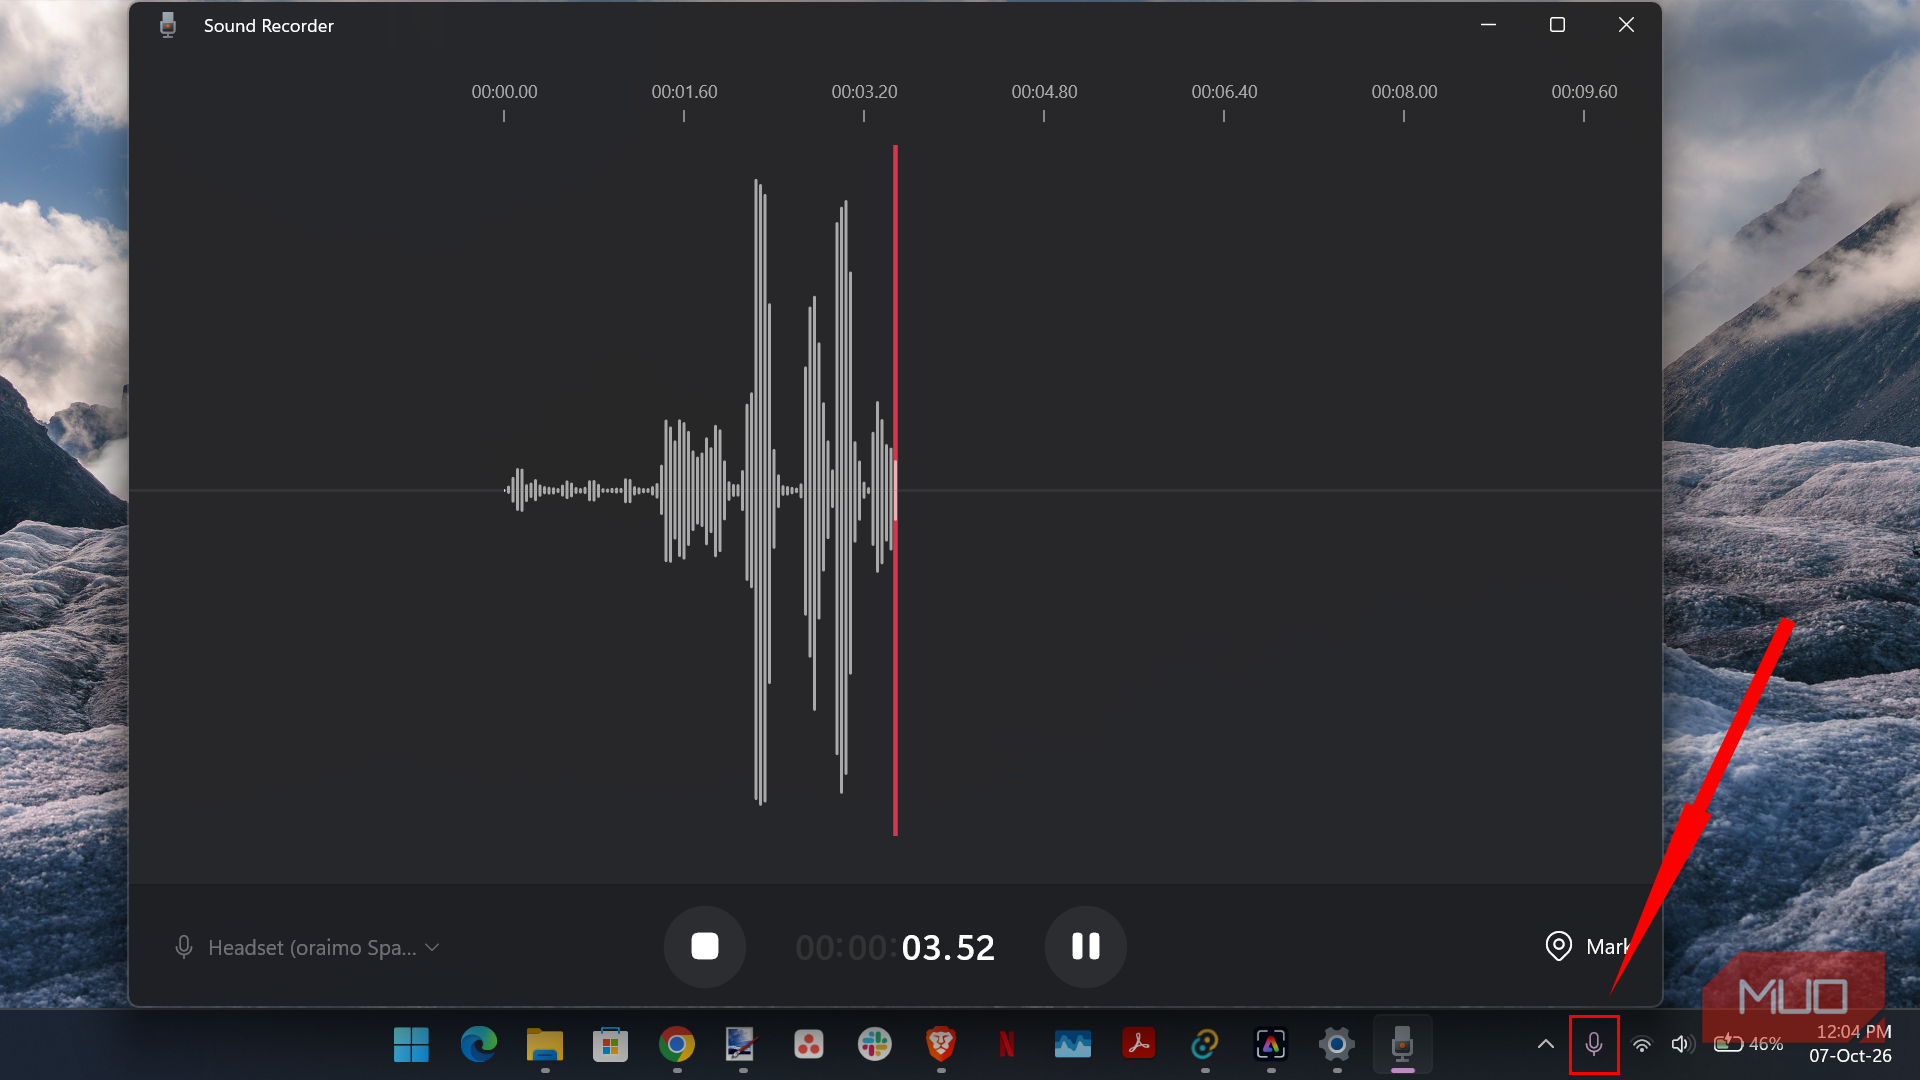1920x1080 pixels.
Task: Open File Explorer from taskbar
Action: coord(544,1045)
